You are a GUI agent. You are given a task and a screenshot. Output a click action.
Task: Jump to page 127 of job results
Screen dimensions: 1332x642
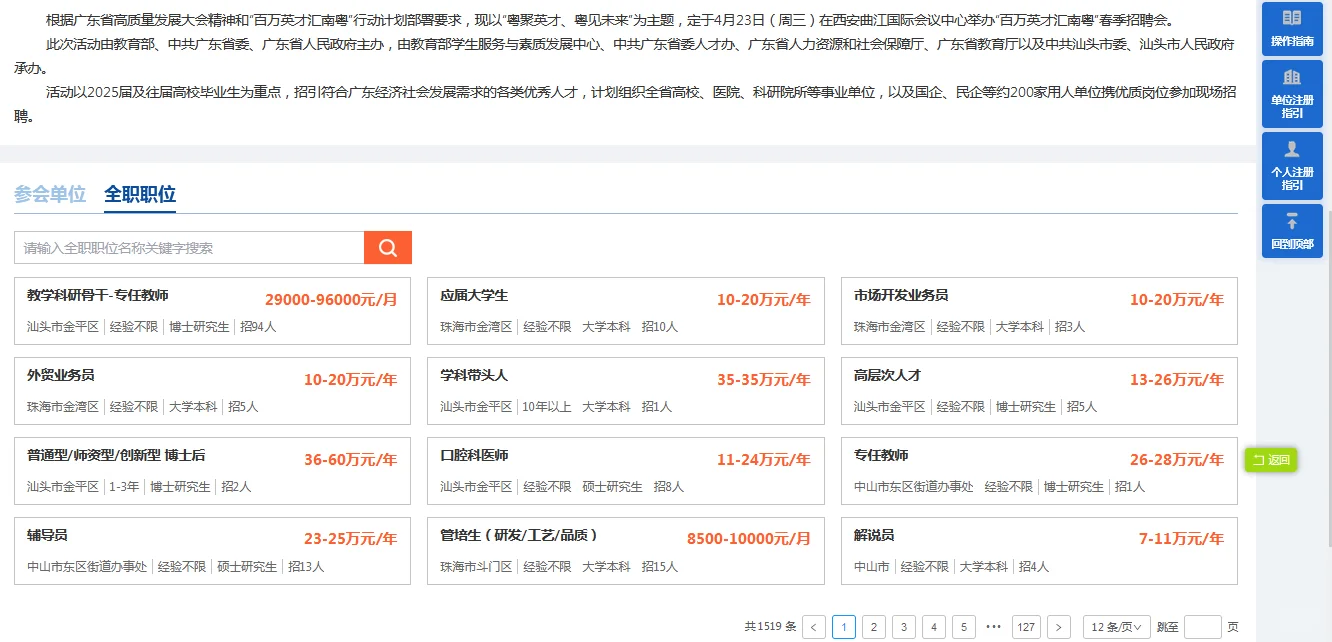[x=1026, y=626]
